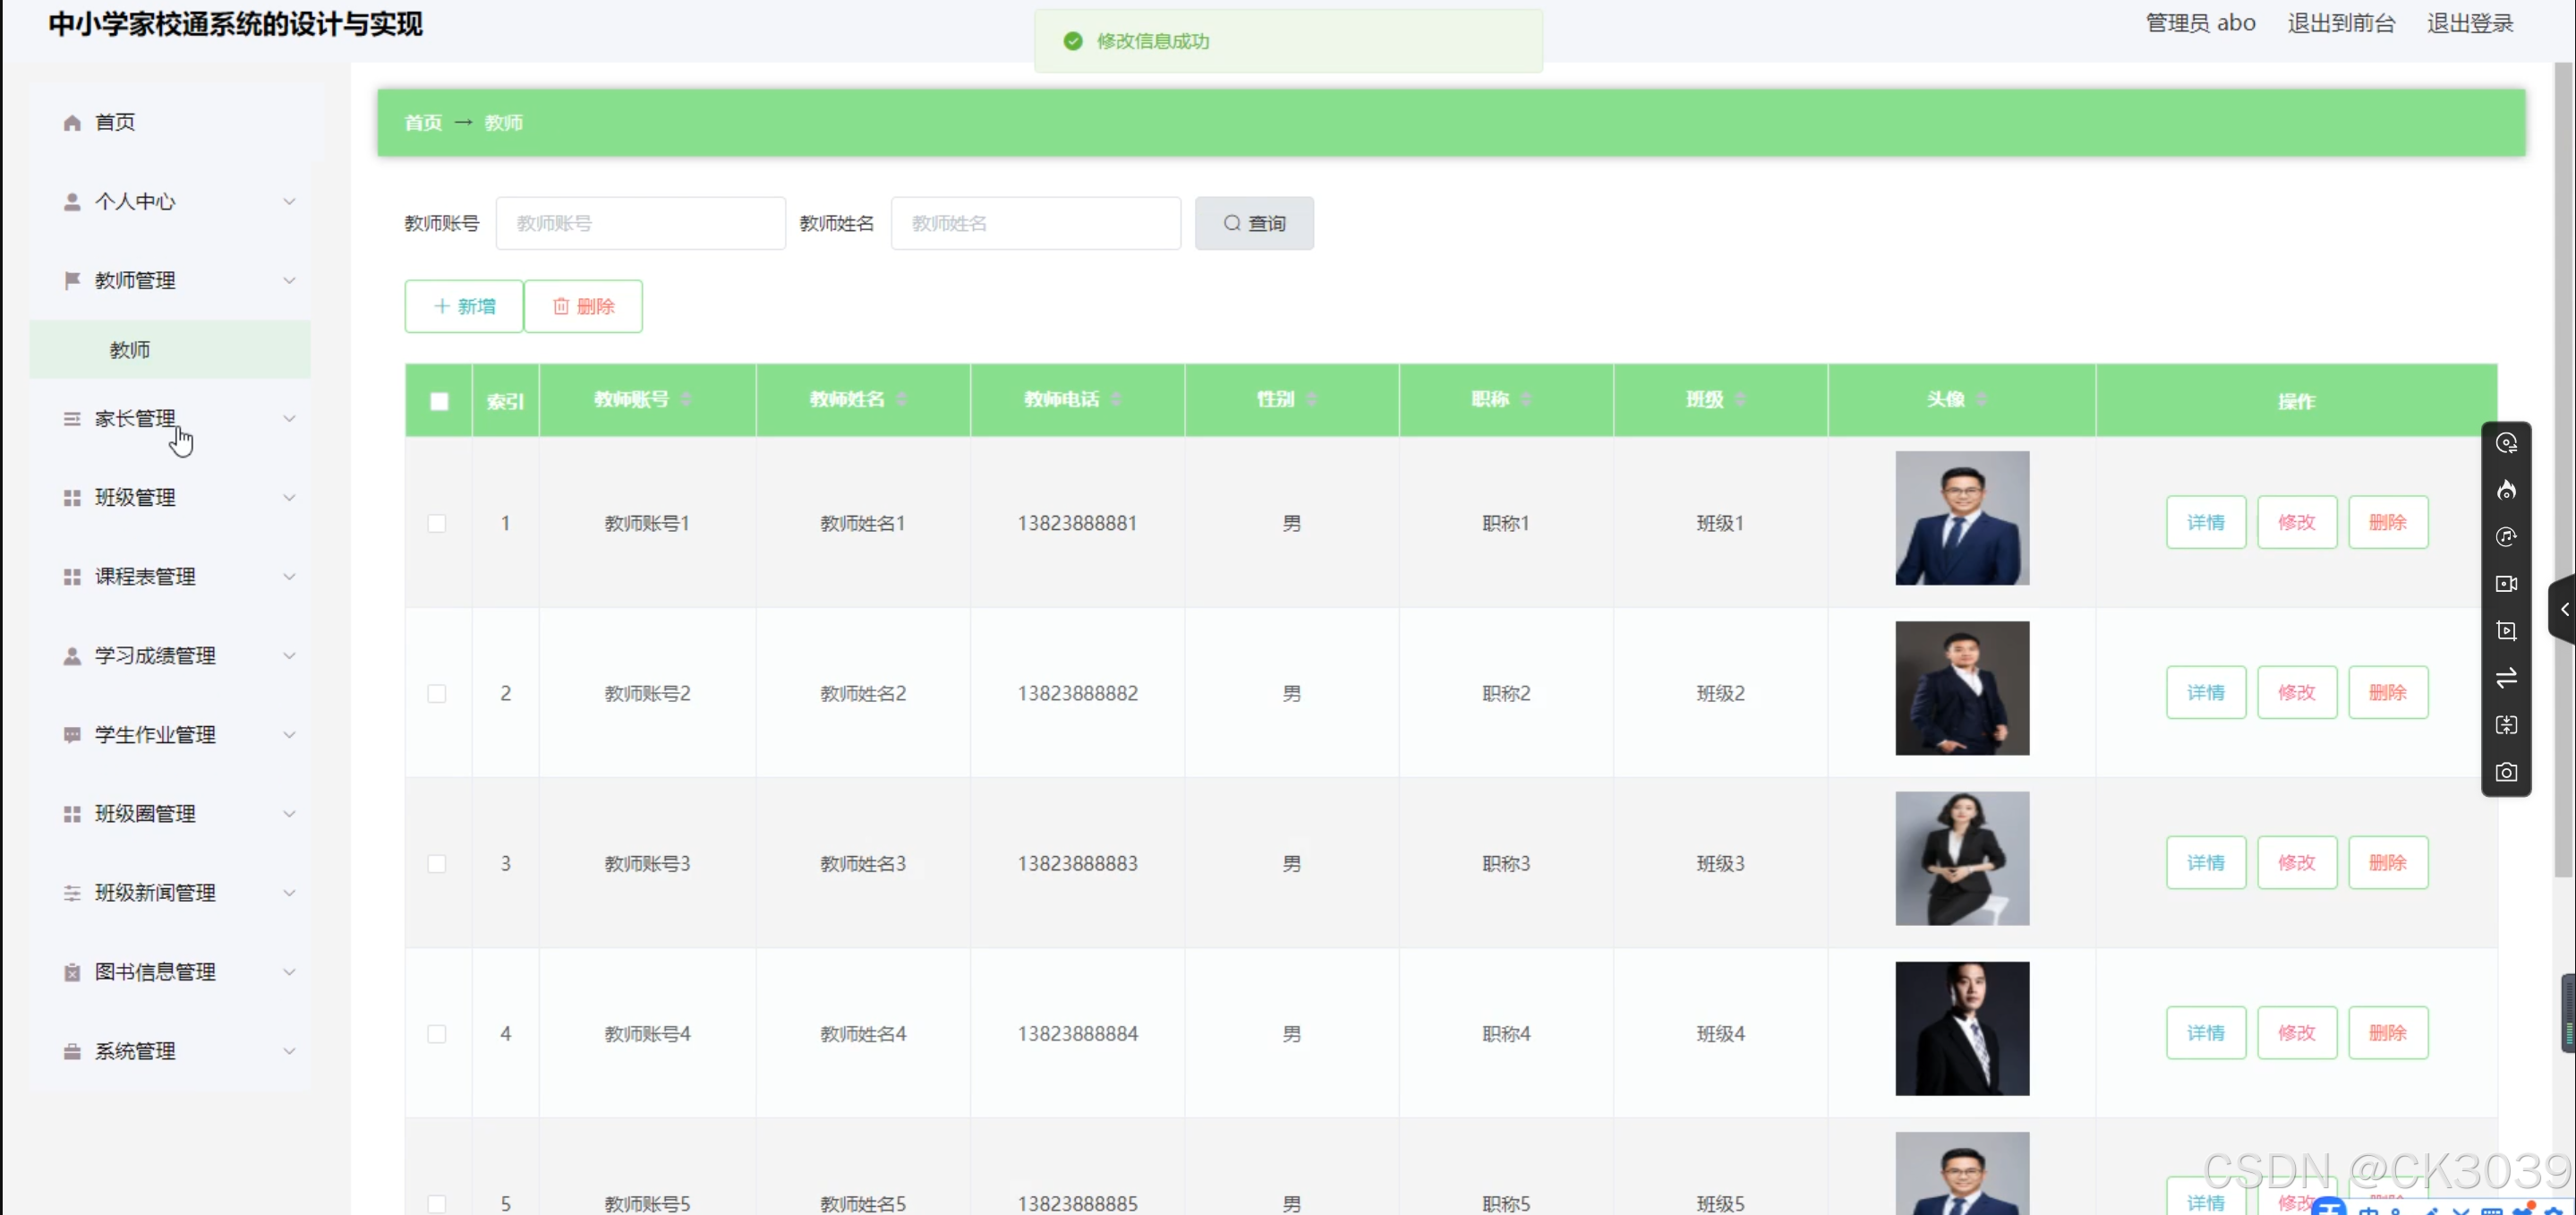
Task: Collapse floating toolbar with side arrow handle
Action: point(2564,609)
